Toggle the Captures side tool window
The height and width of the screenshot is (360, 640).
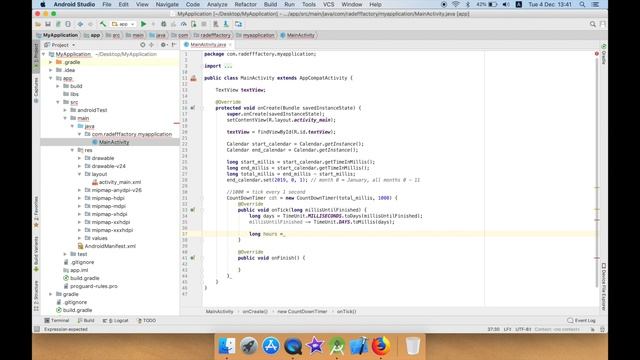click(36, 90)
